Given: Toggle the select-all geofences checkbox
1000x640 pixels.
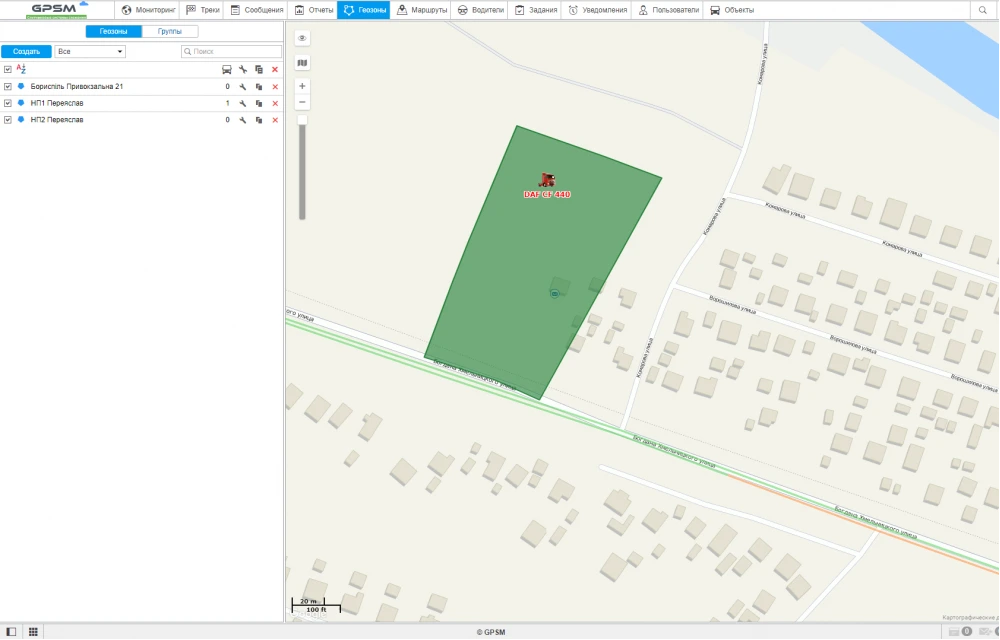Looking at the screenshot, I should (8, 69).
